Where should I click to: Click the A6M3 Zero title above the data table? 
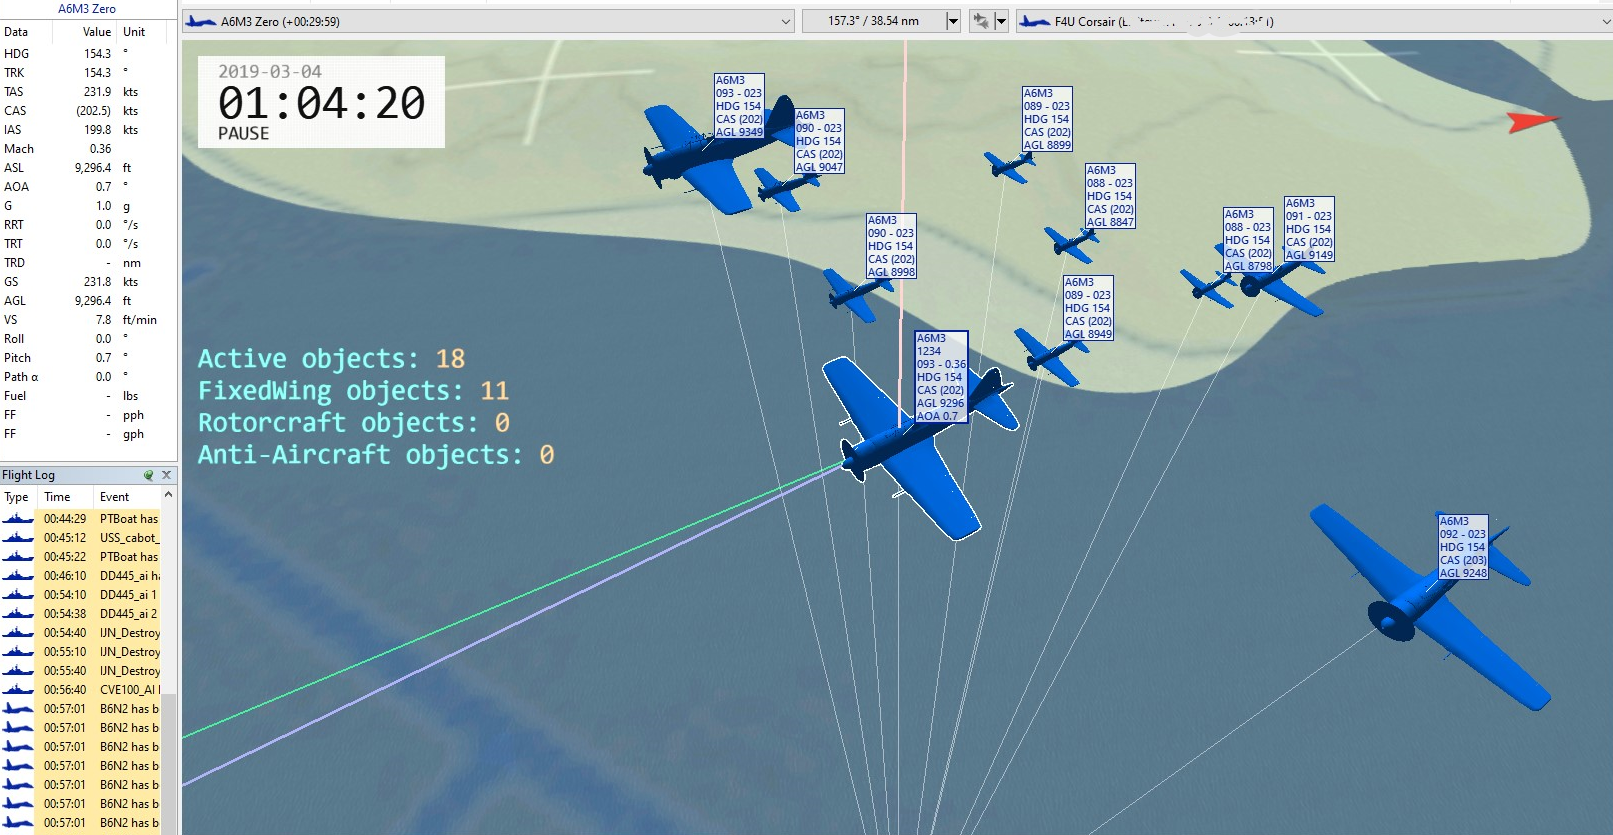[x=87, y=8]
